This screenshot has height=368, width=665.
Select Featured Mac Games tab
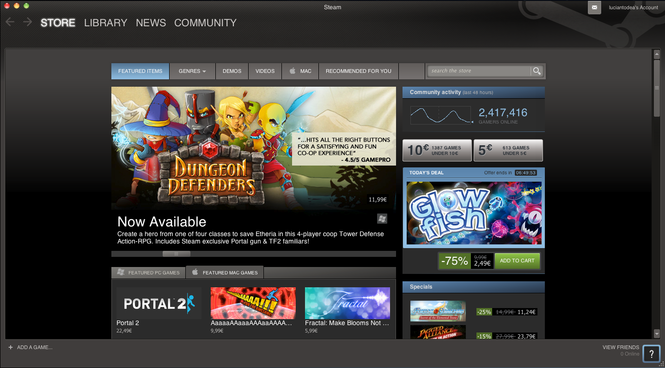[225, 272]
